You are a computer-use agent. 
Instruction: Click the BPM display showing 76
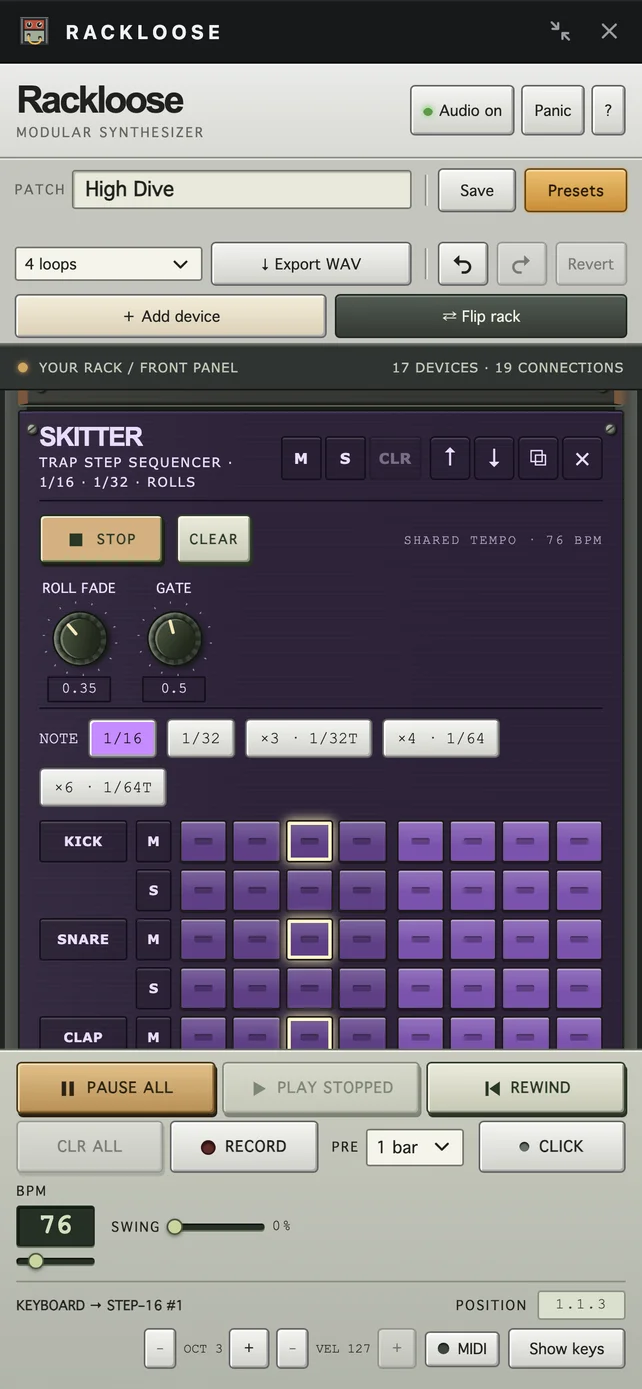tap(56, 1225)
